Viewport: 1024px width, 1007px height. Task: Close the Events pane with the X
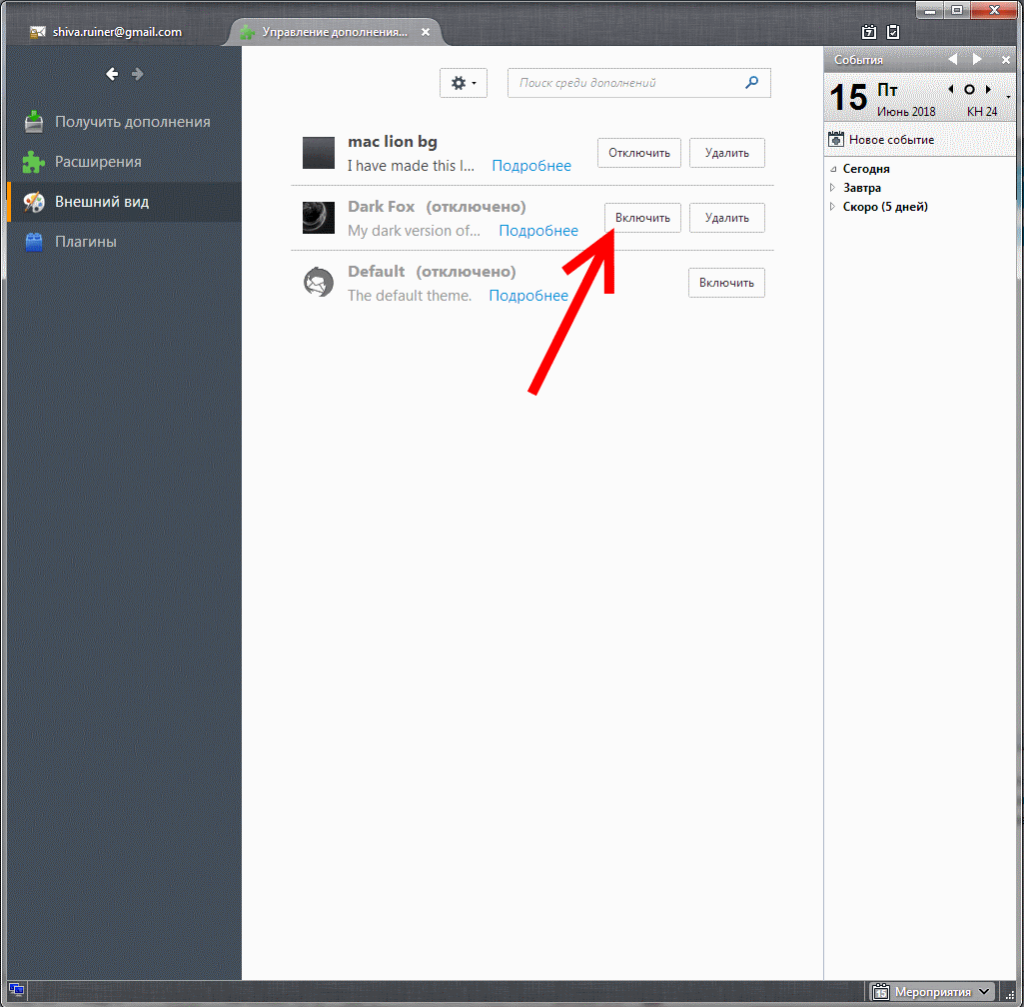pos(1005,60)
